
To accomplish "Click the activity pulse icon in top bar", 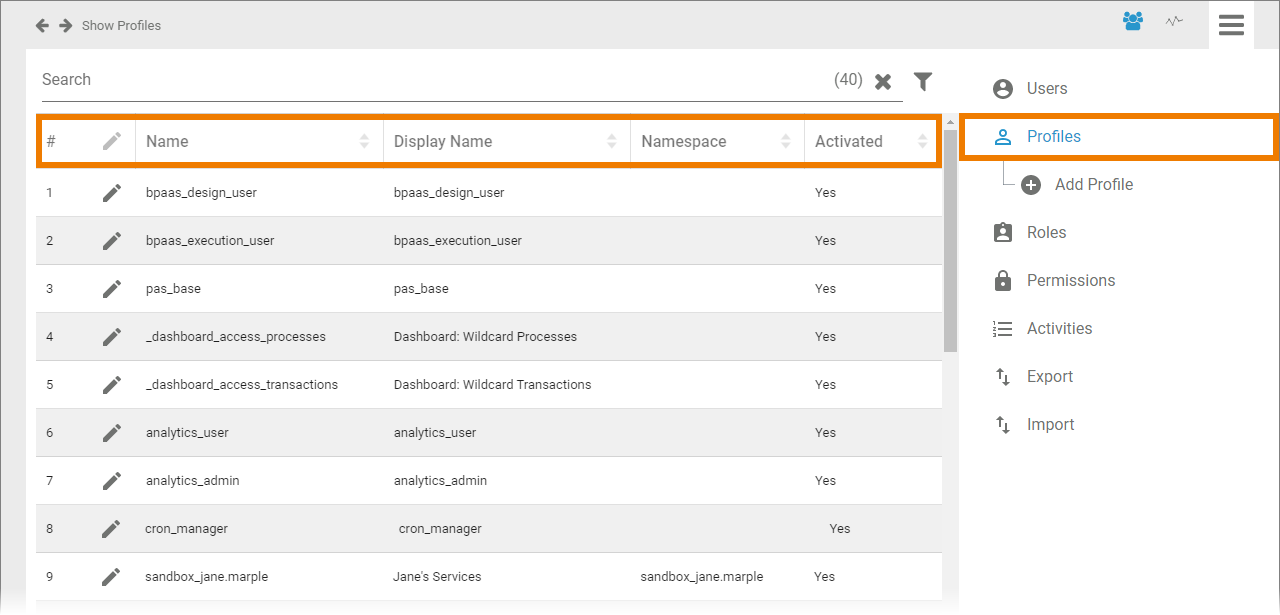I will click(x=1174, y=21).
